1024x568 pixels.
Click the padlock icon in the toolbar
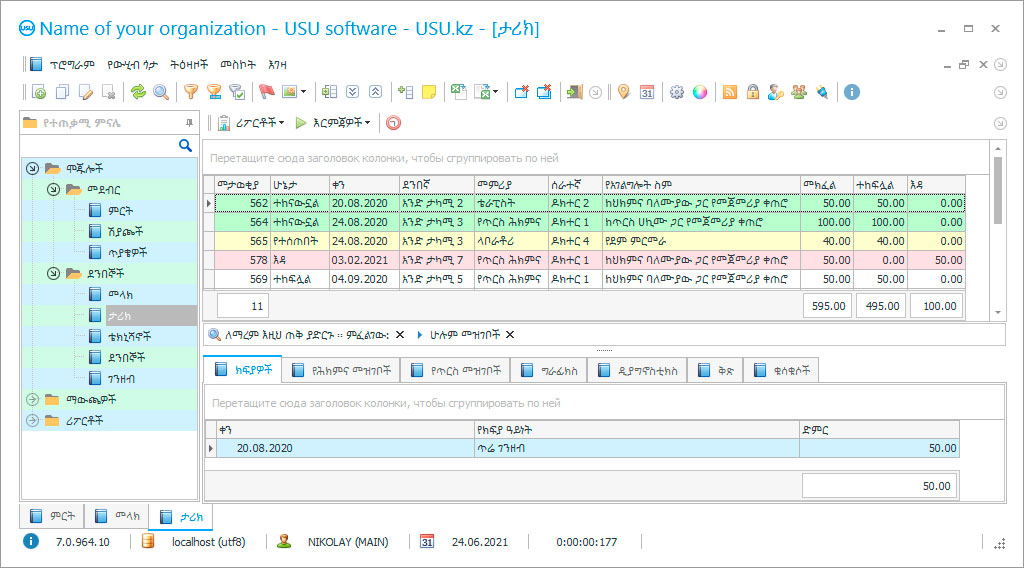(x=752, y=92)
